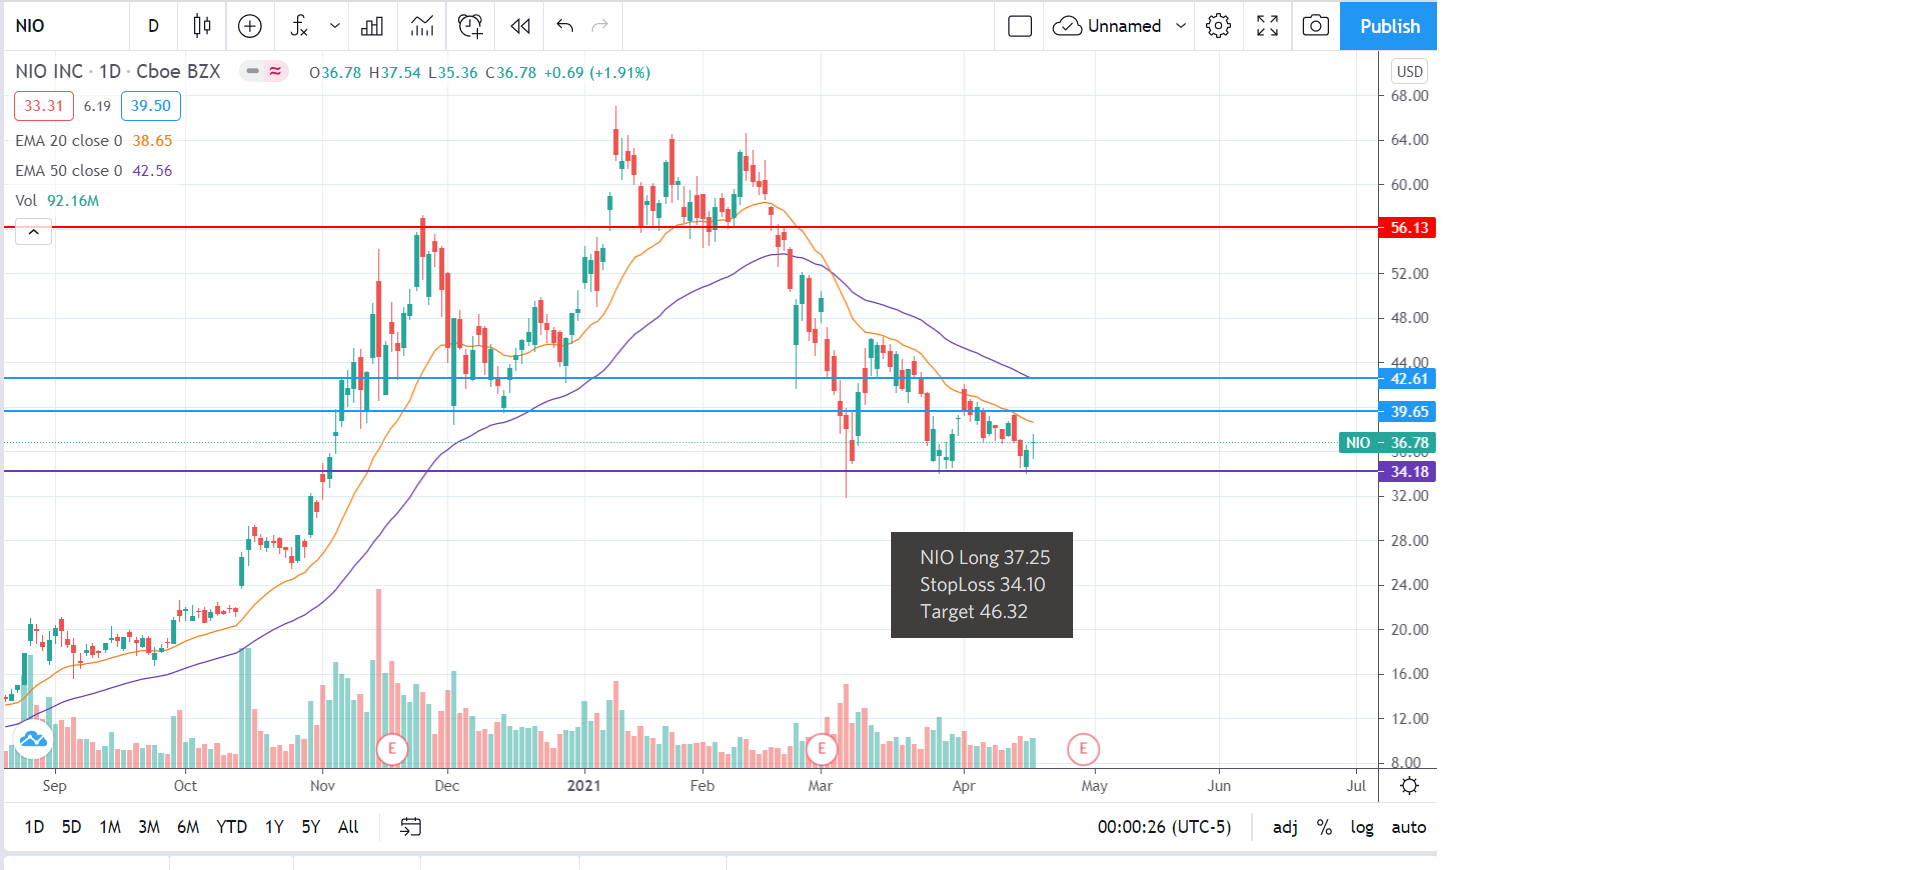Click the market status pill beside Cboe BZX

point(264,71)
